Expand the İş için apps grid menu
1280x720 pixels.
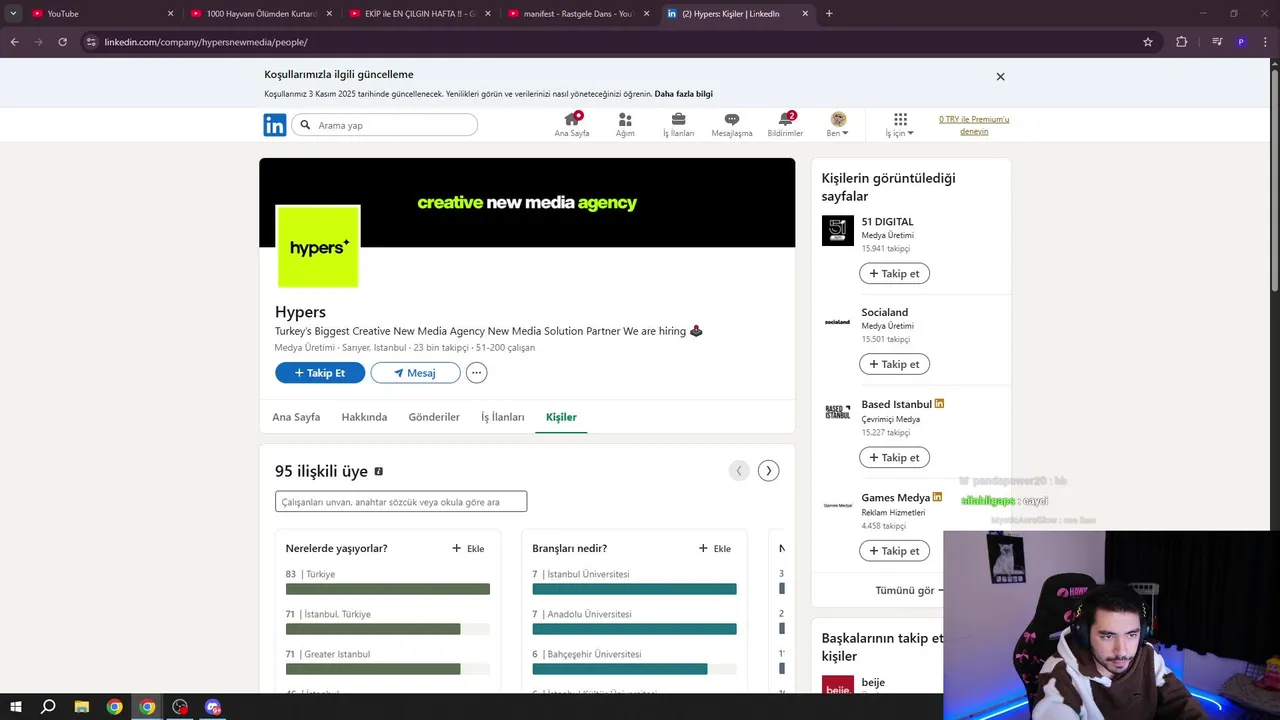pyautogui.click(x=900, y=125)
